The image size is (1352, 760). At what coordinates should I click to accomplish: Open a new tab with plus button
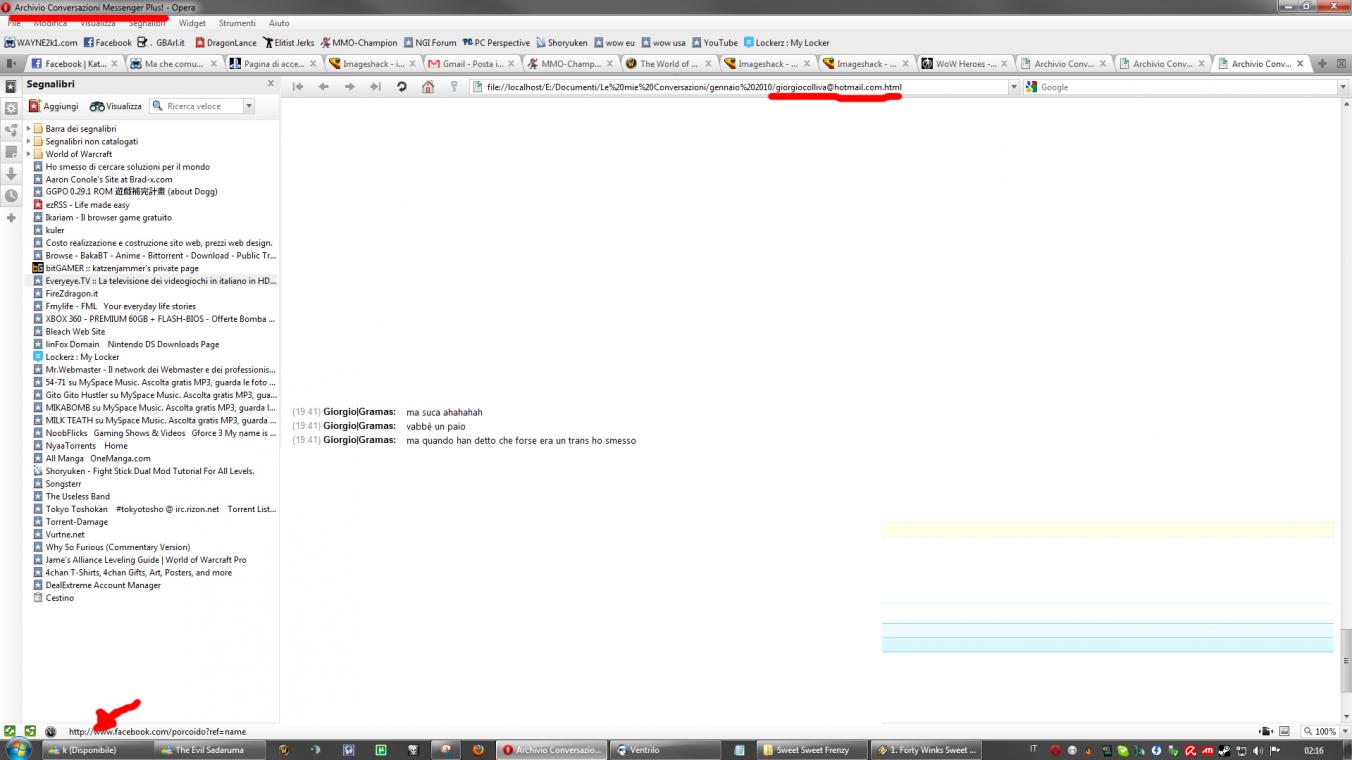(1322, 64)
